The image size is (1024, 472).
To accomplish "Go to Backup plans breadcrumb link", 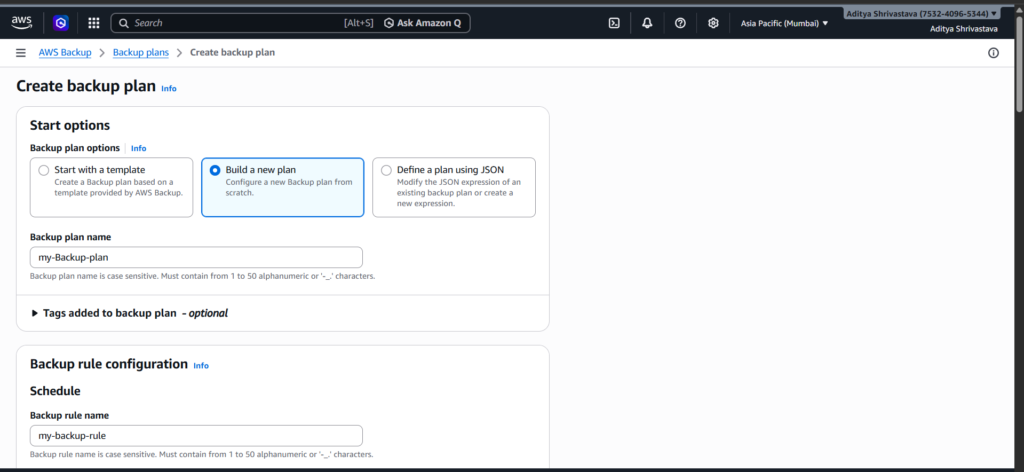I will (140, 52).
